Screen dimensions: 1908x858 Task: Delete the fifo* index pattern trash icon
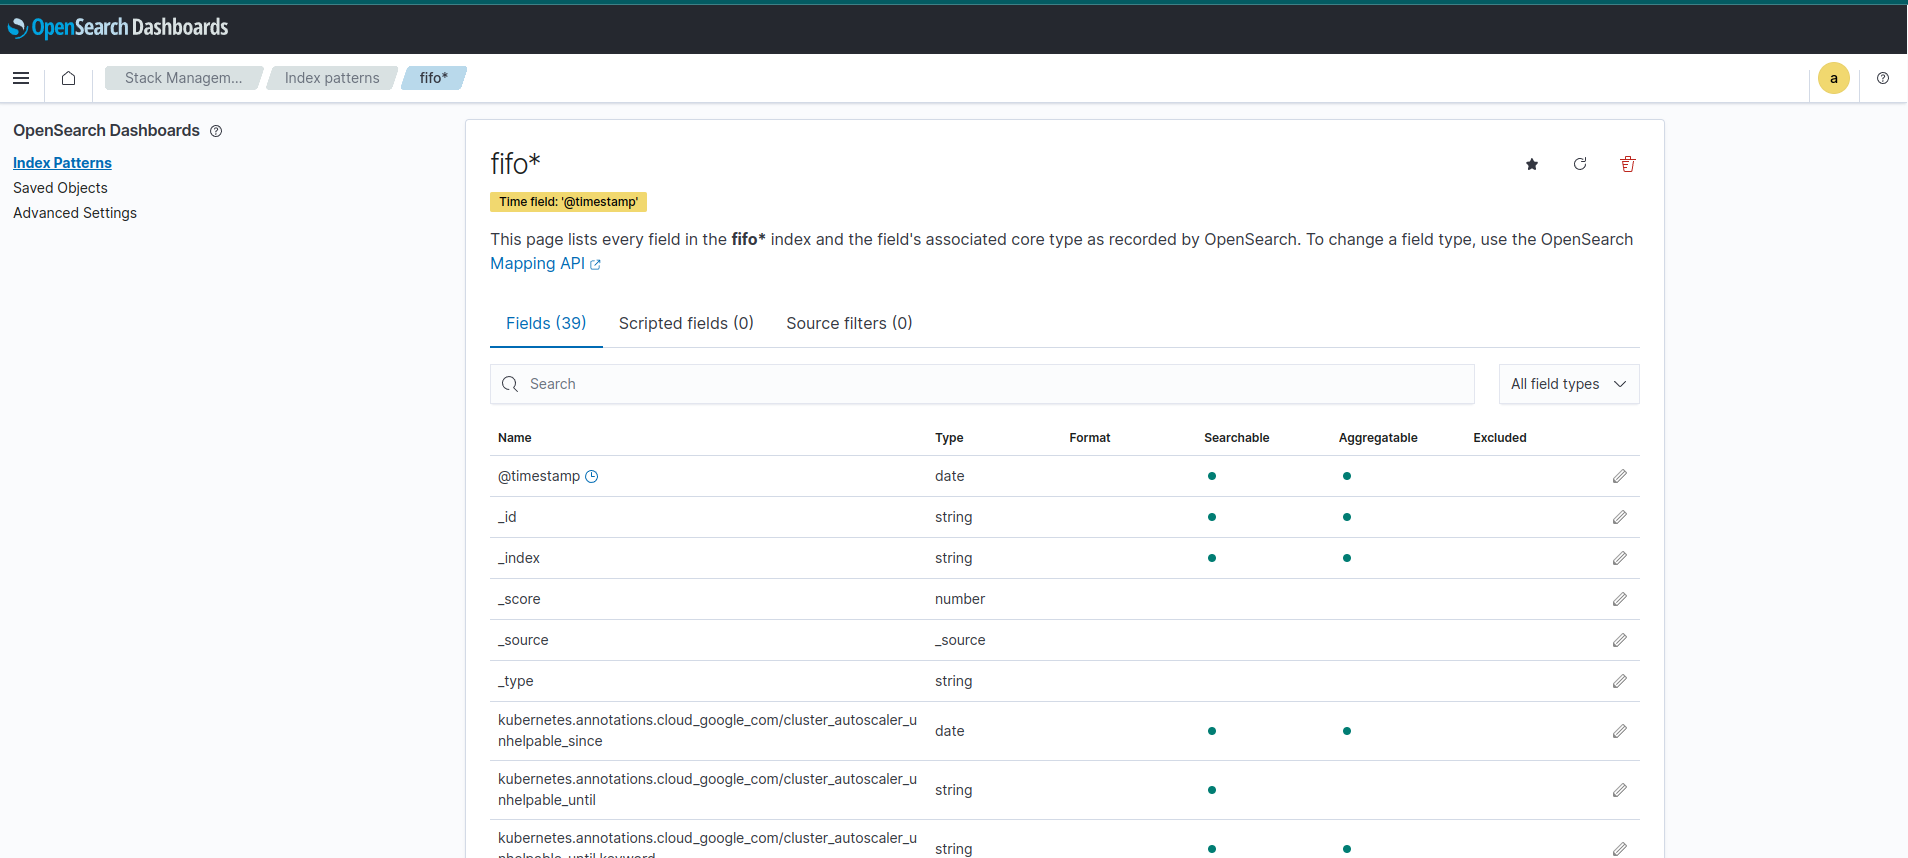coord(1628,164)
